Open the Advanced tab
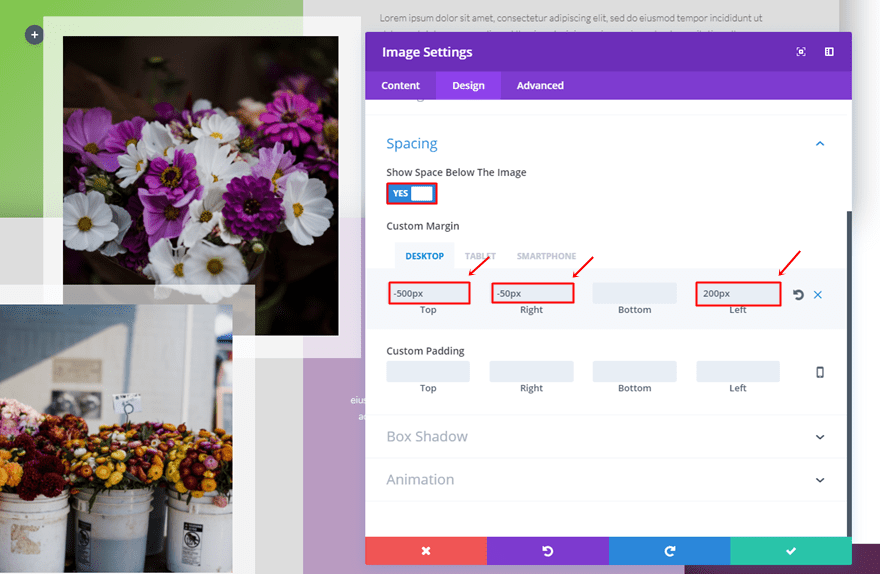Viewport: 880px width, 574px height. point(540,86)
